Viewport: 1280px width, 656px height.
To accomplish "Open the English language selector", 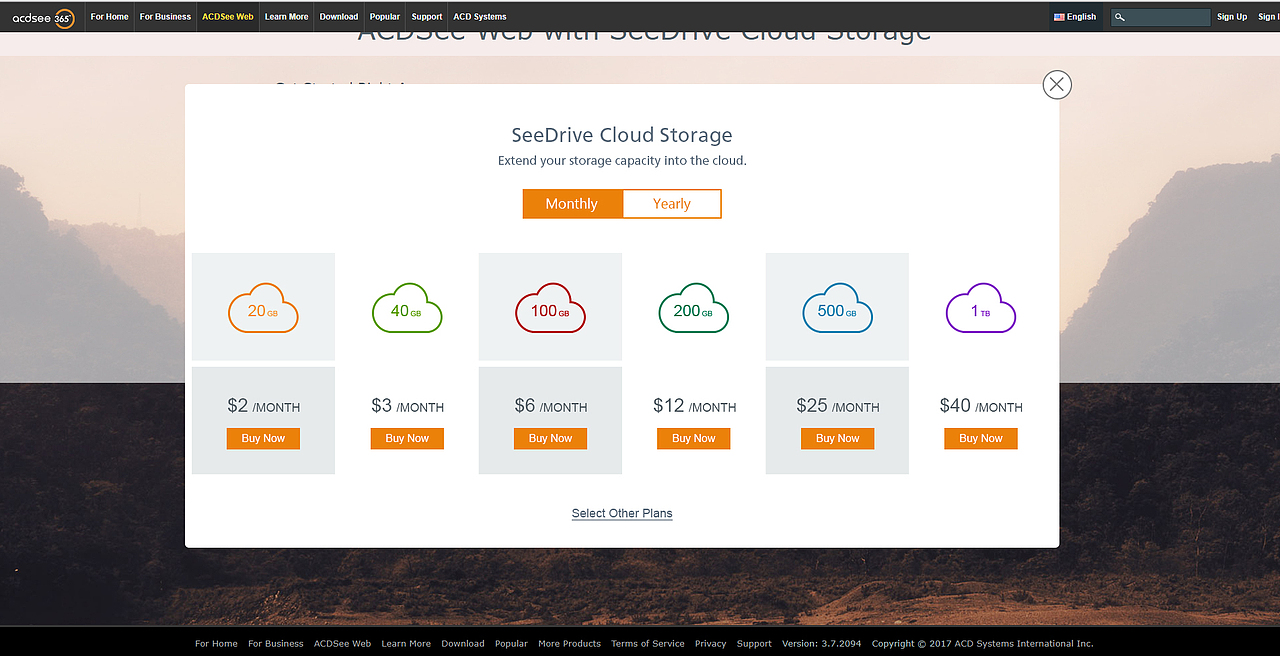I will (1076, 17).
